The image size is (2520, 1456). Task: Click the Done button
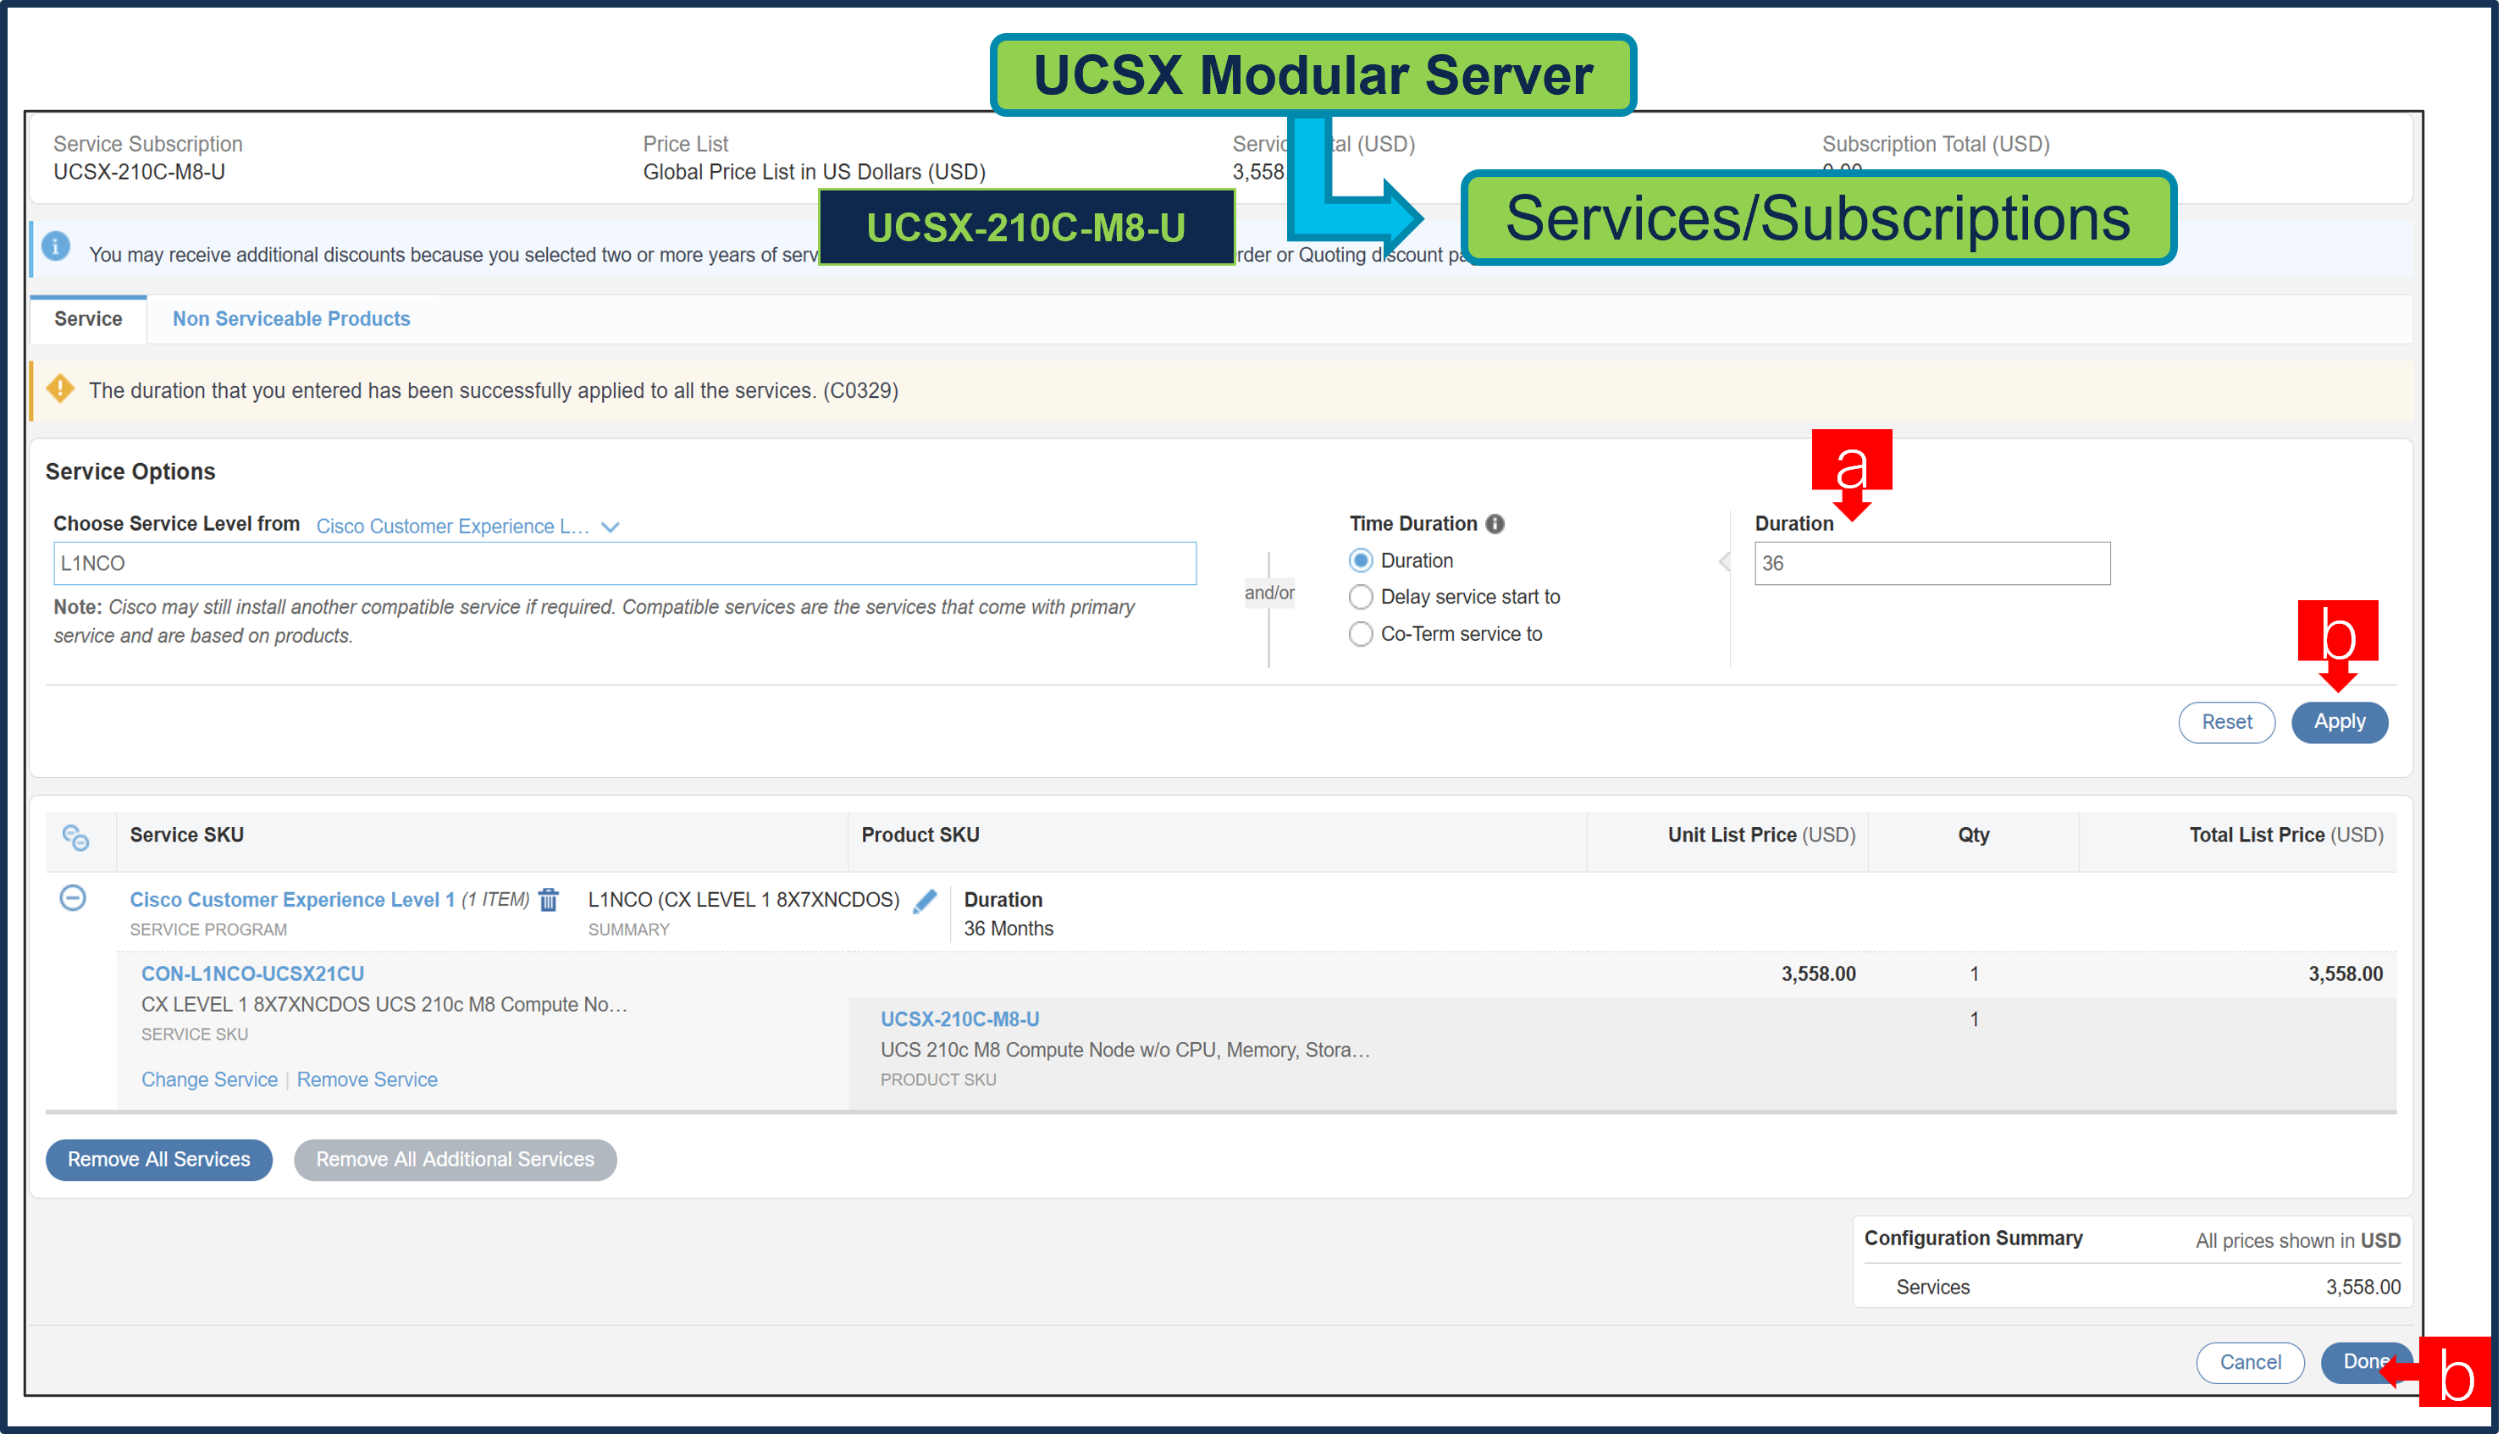coord(2387,1376)
